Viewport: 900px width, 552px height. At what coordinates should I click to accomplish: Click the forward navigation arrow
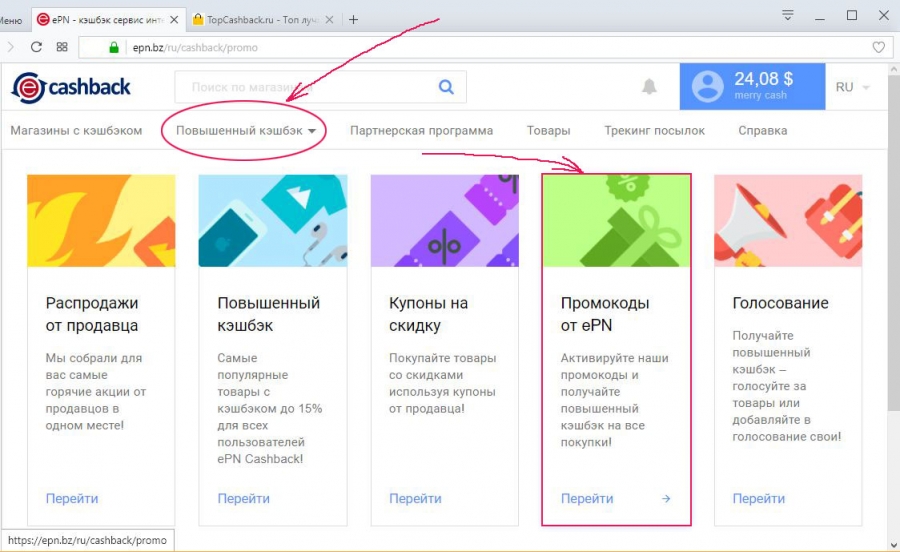pyautogui.click(x=10, y=47)
